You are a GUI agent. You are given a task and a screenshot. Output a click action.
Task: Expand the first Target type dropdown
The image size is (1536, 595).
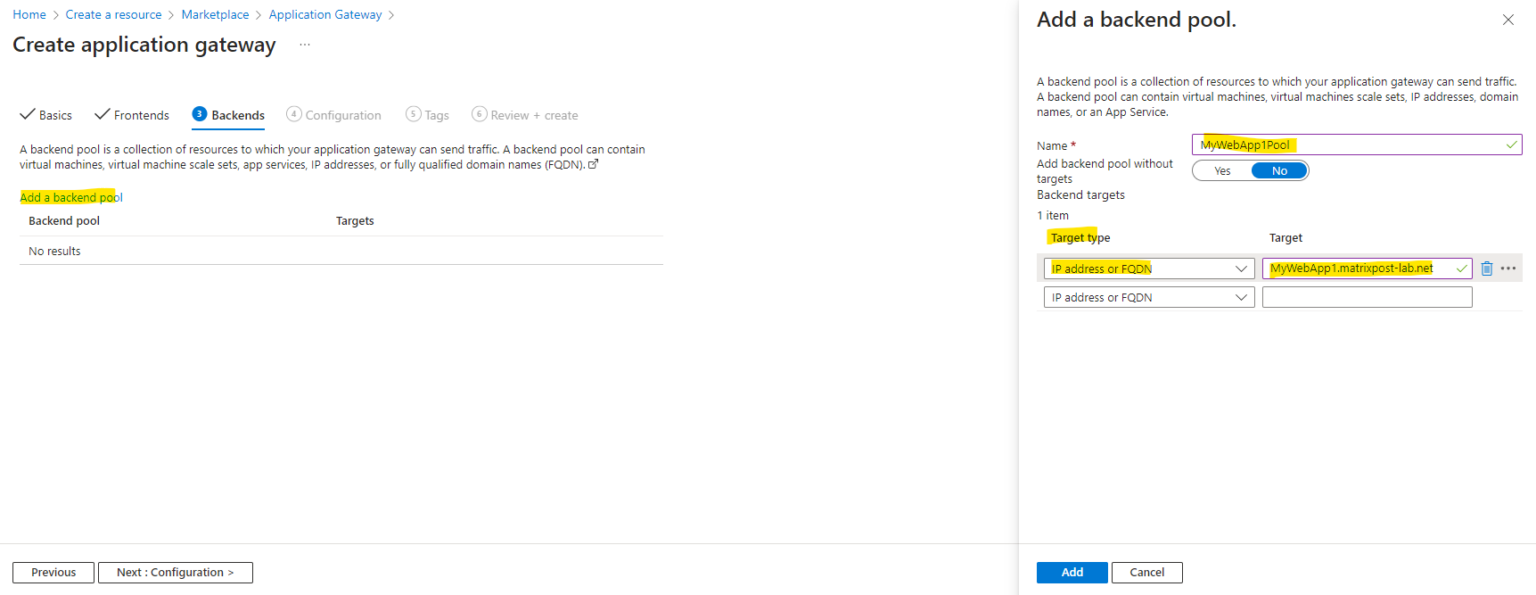[1149, 268]
